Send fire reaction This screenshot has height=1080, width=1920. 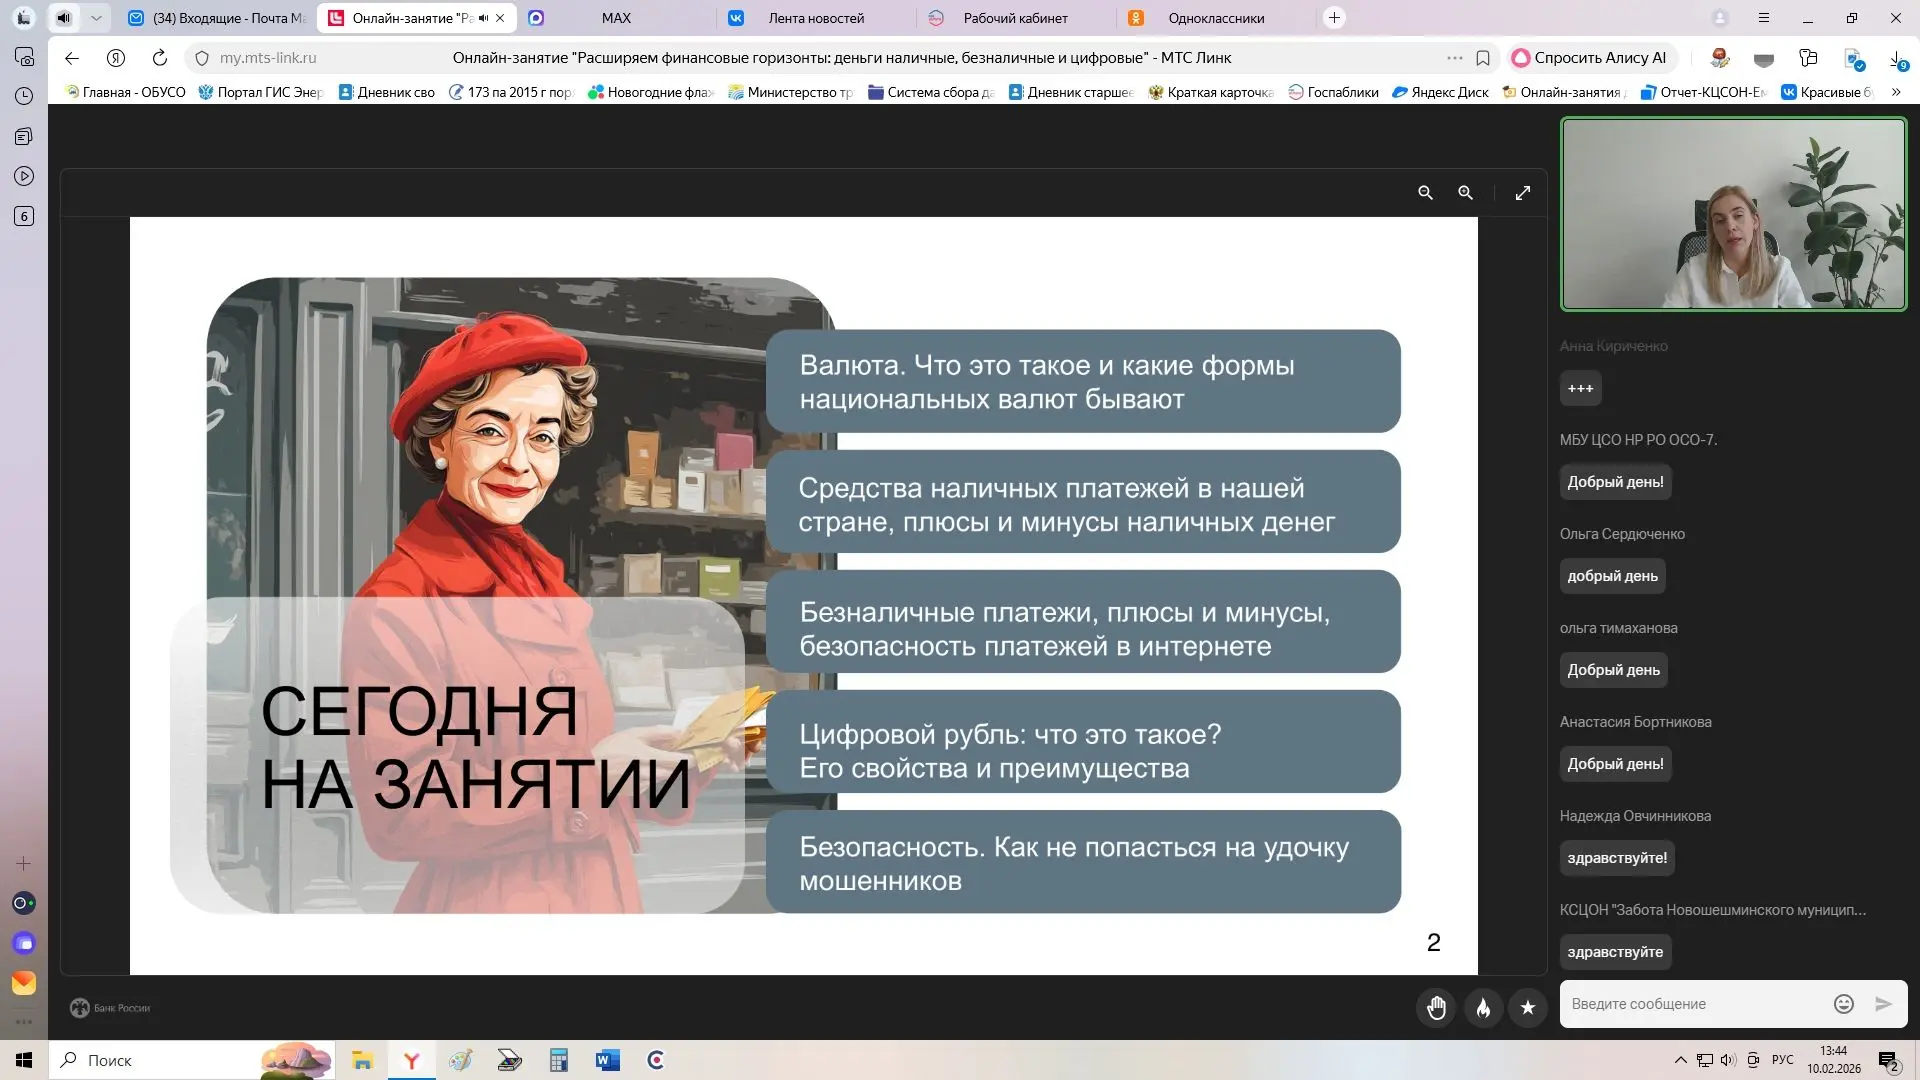pyautogui.click(x=1483, y=1007)
